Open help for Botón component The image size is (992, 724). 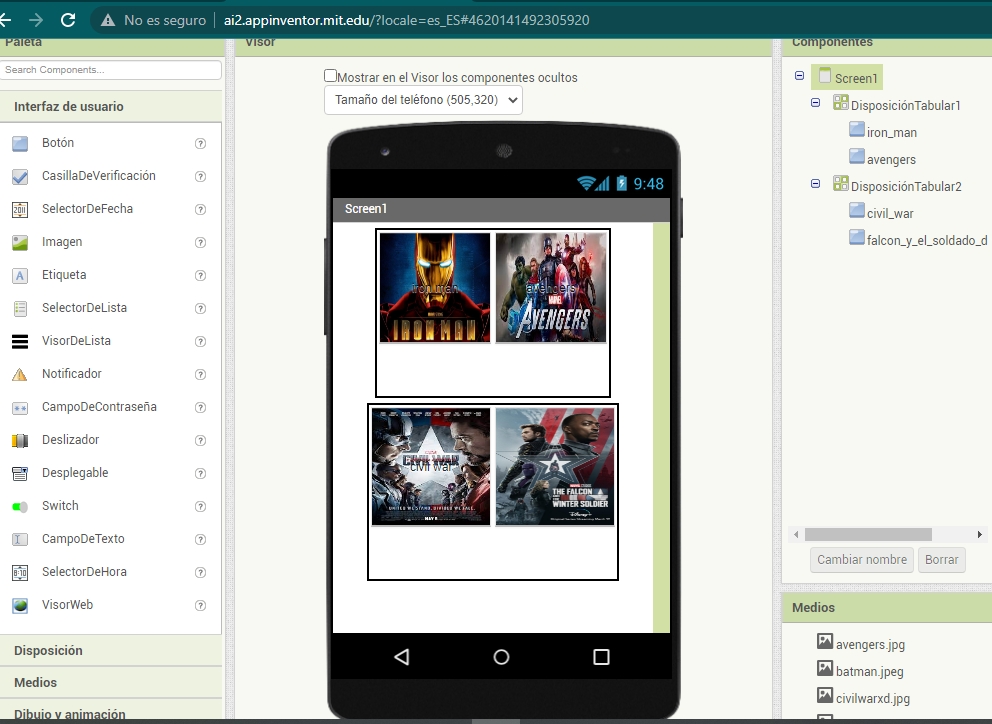tap(201, 144)
